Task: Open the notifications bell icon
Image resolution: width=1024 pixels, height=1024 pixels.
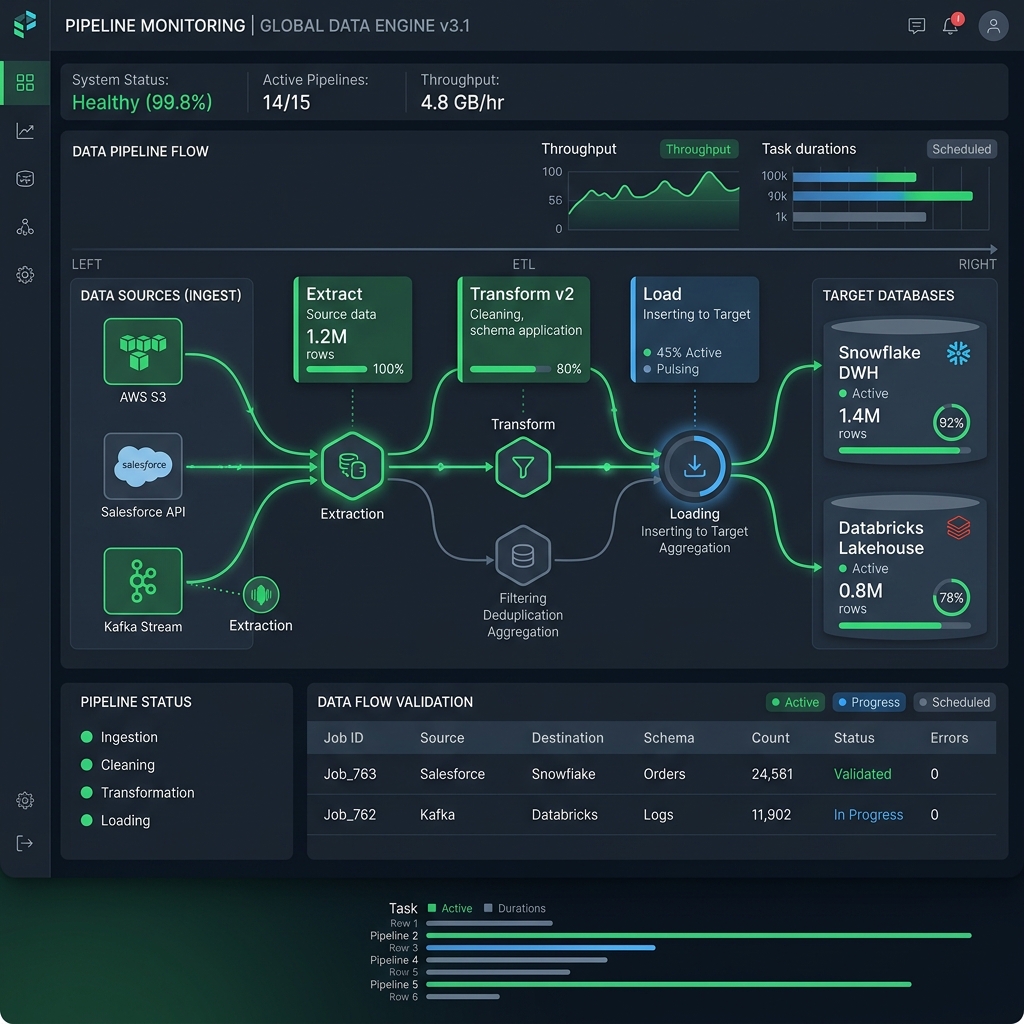Action: coord(951,25)
